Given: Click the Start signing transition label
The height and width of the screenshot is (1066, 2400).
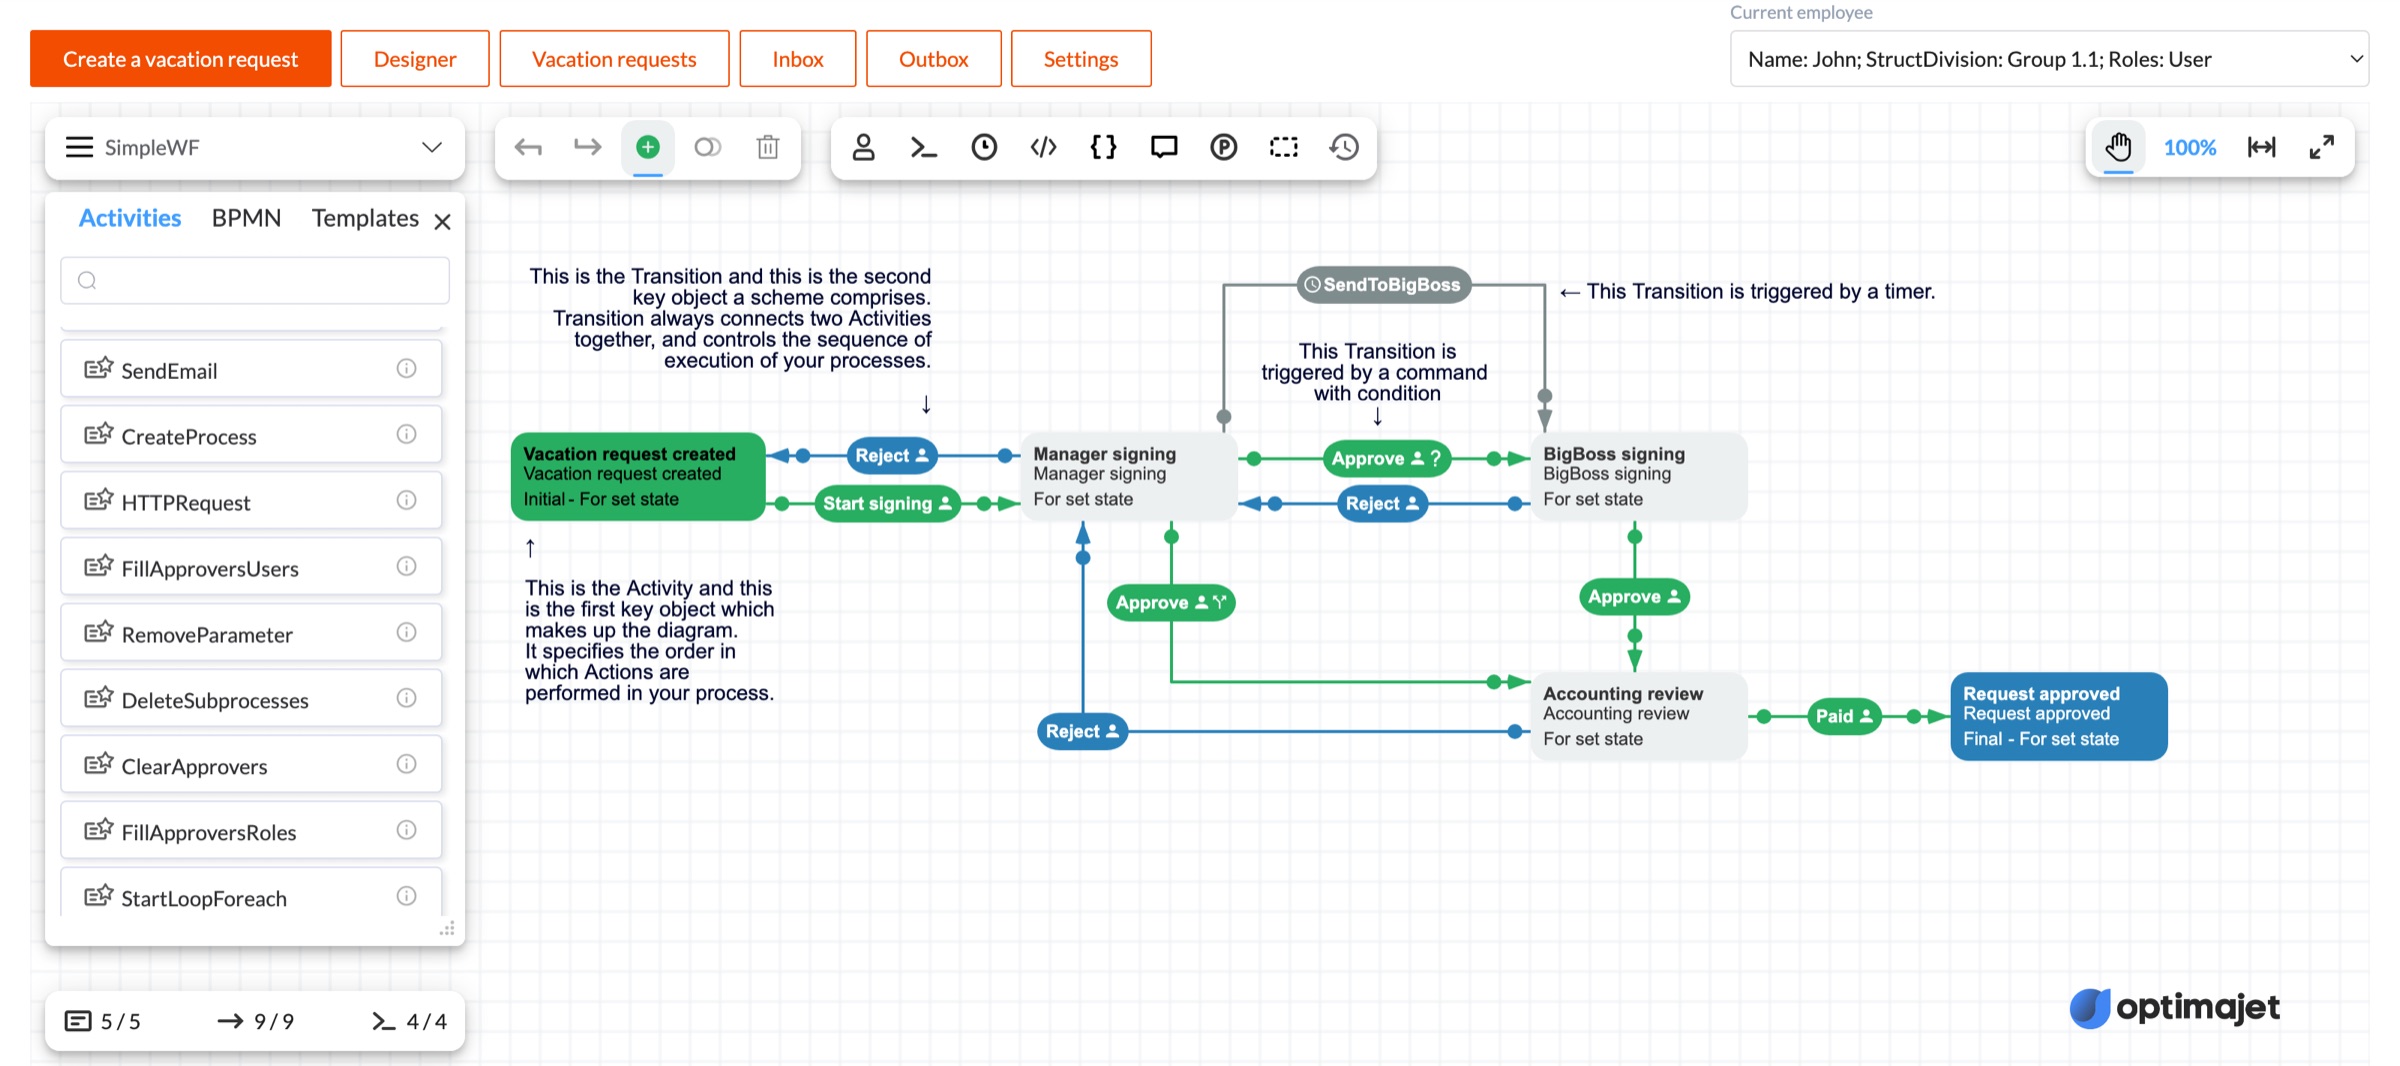Looking at the screenshot, I should coord(887,504).
